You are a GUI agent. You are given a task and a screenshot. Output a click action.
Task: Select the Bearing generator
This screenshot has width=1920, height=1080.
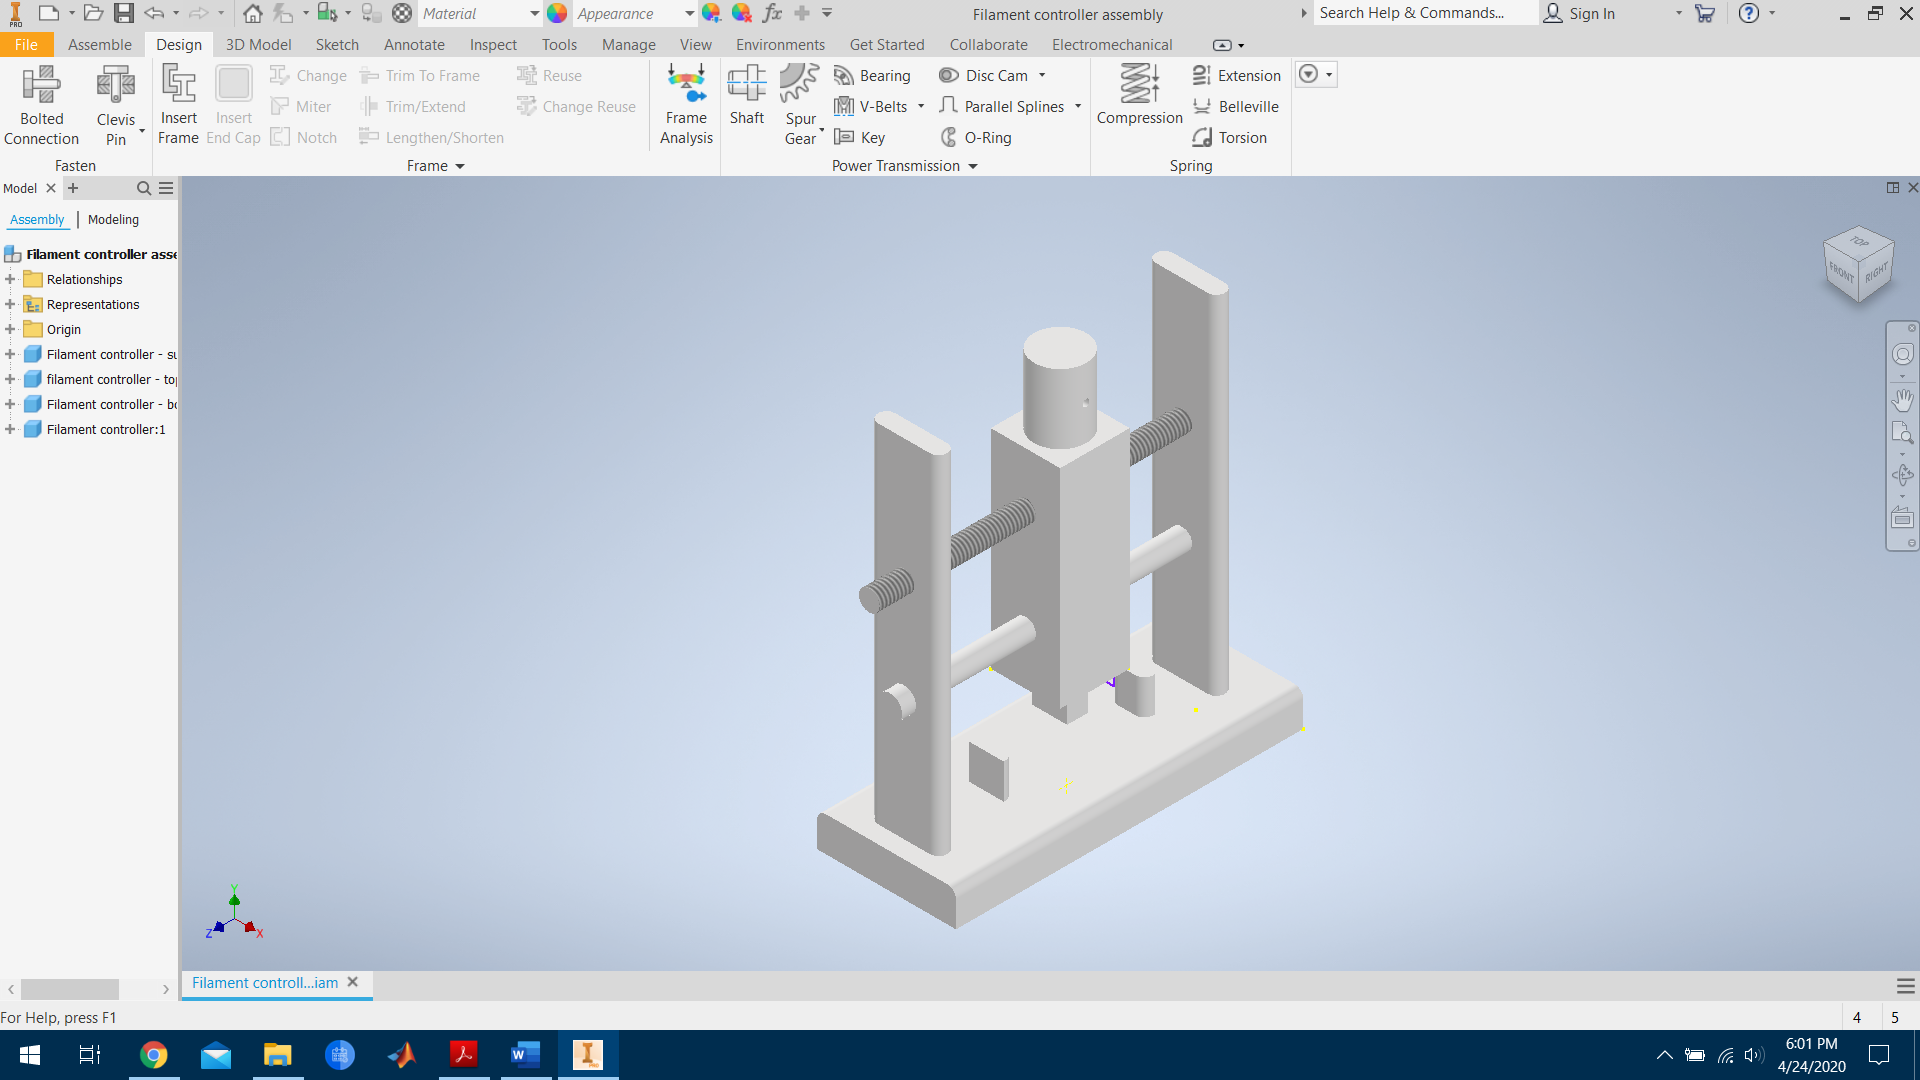click(x=873, y=76)
